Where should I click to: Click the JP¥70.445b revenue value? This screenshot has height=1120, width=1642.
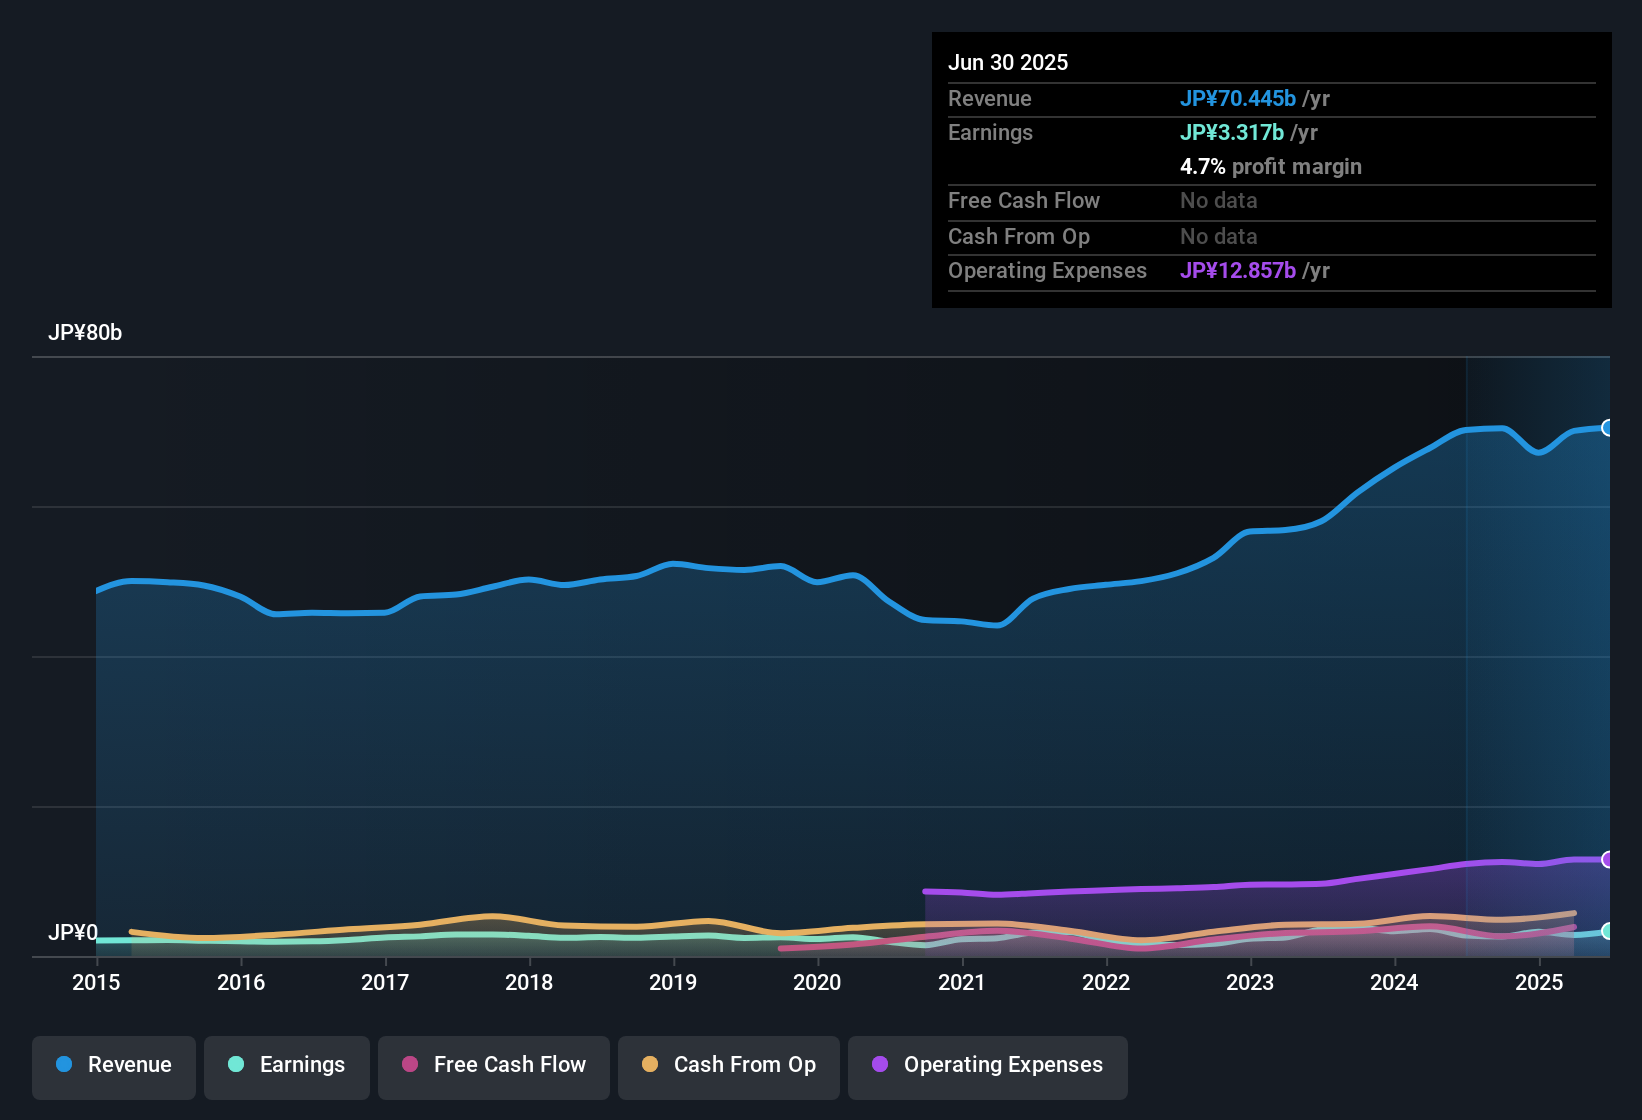pos(1238,99)
